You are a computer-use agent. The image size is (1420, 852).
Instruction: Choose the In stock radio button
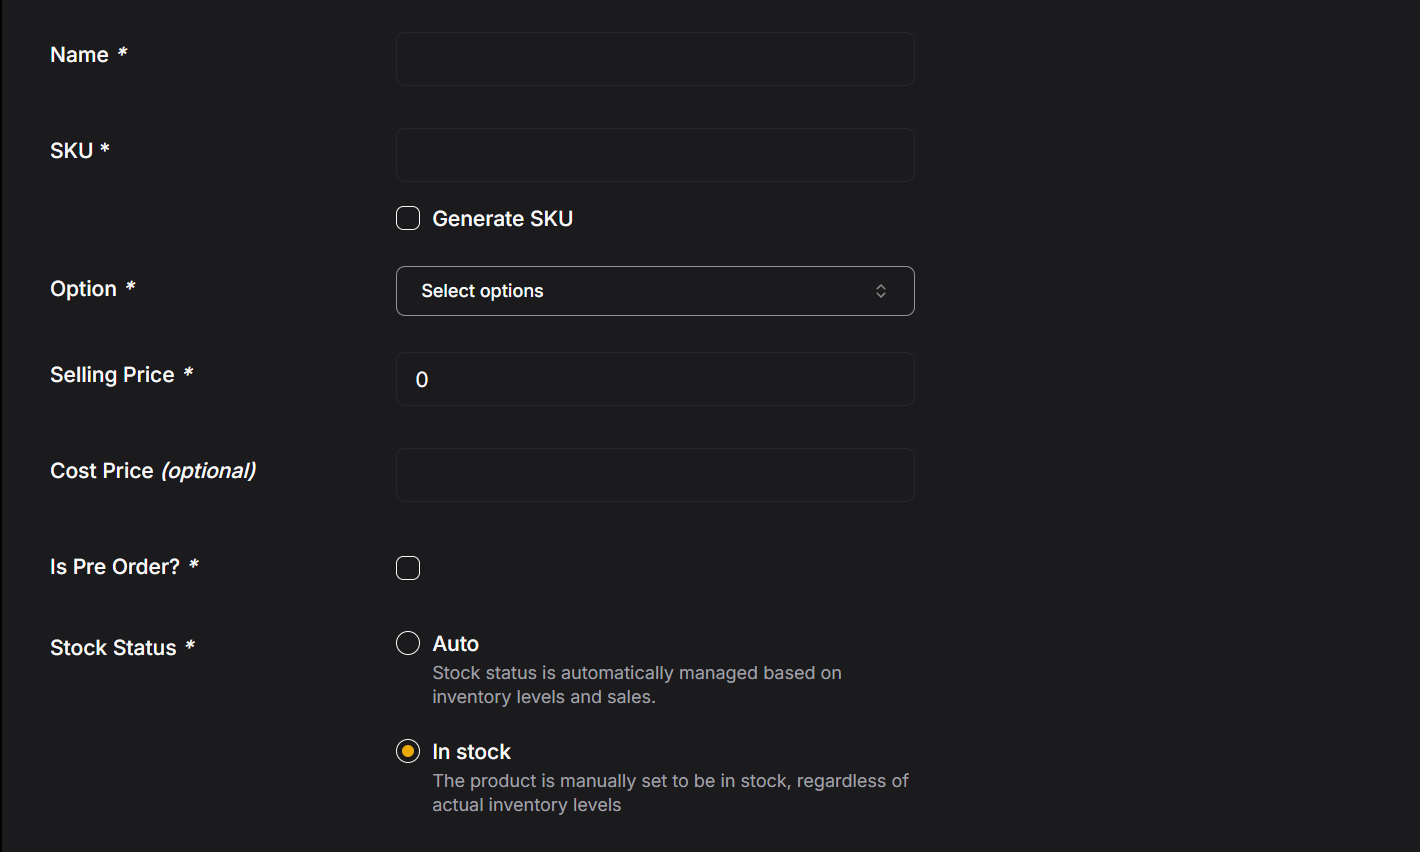tap(408, 751)
